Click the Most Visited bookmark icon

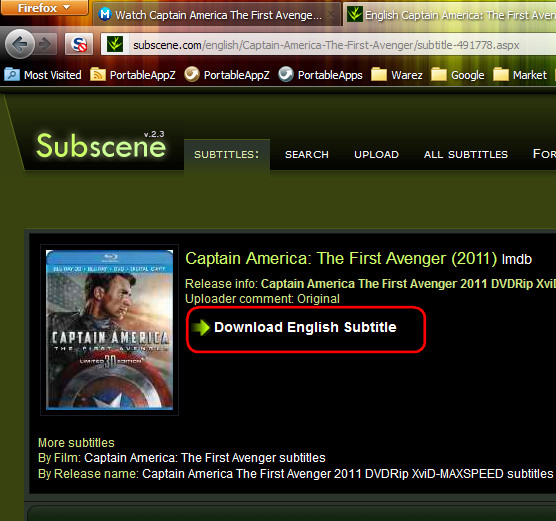[12, 75]
